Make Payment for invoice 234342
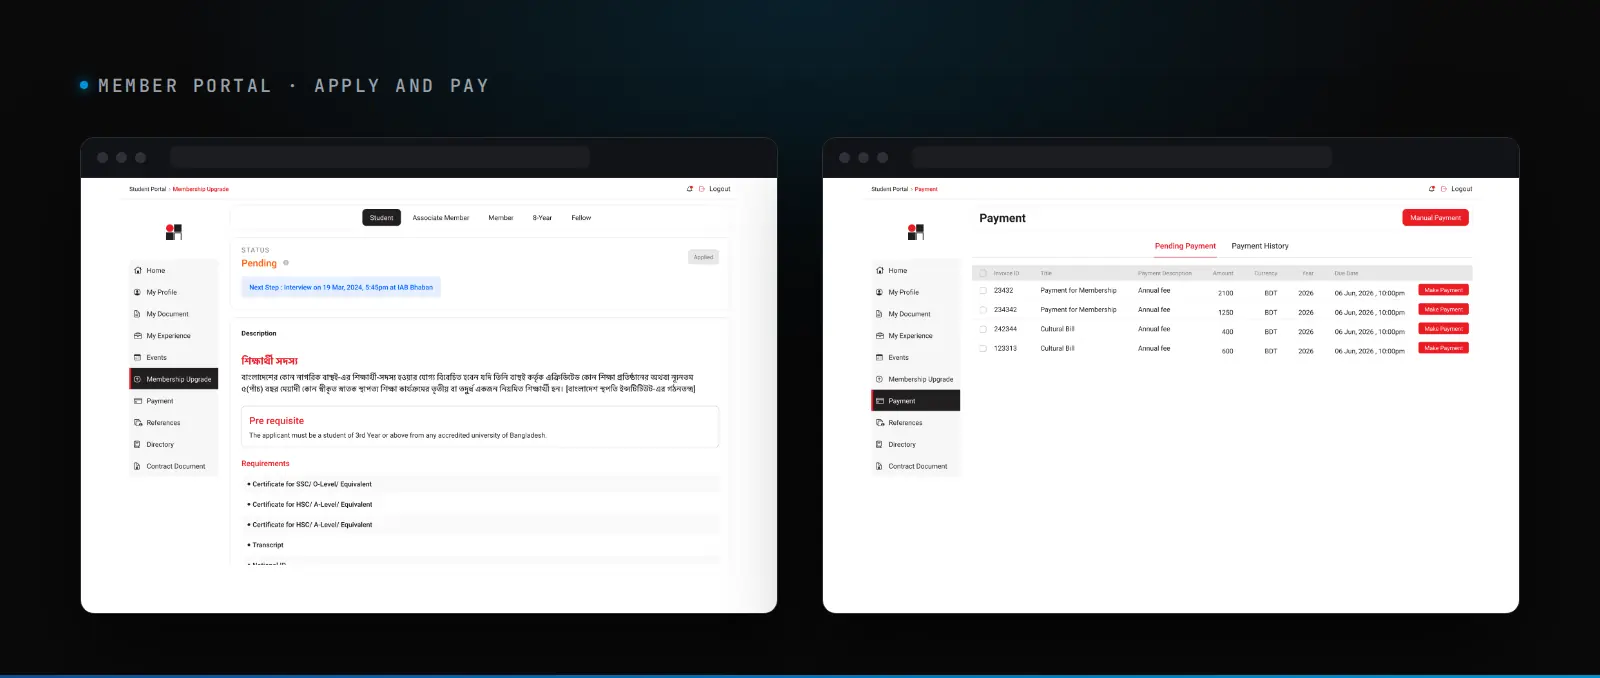The width and height of the screenshot is (1600, 678). pos(1443,309)
